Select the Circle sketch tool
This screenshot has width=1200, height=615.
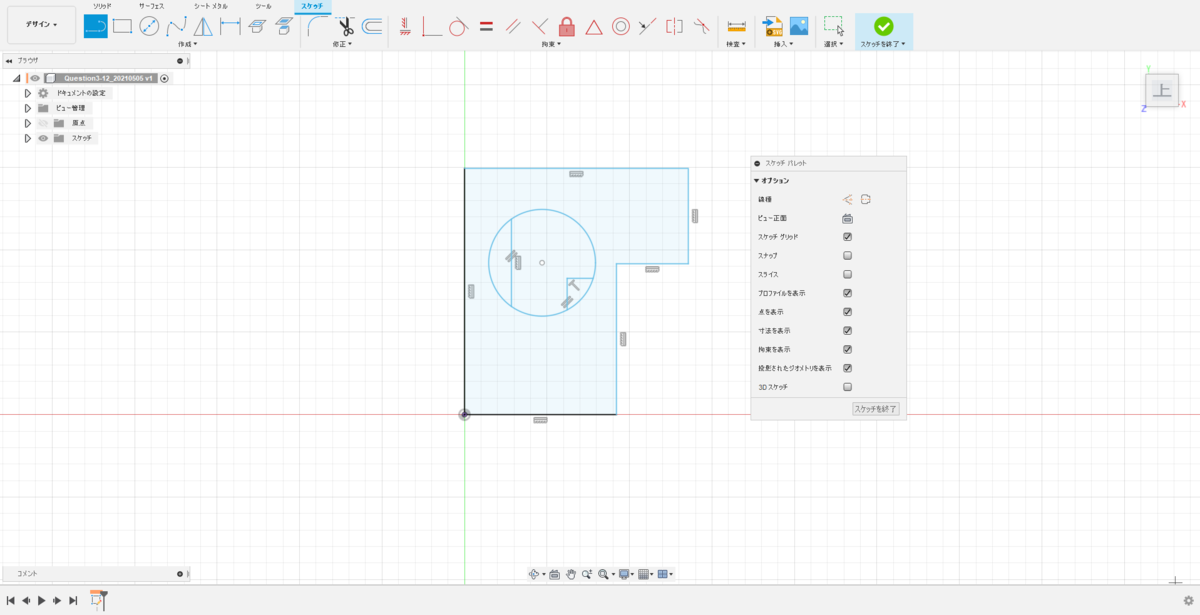[x=149, y=27]
